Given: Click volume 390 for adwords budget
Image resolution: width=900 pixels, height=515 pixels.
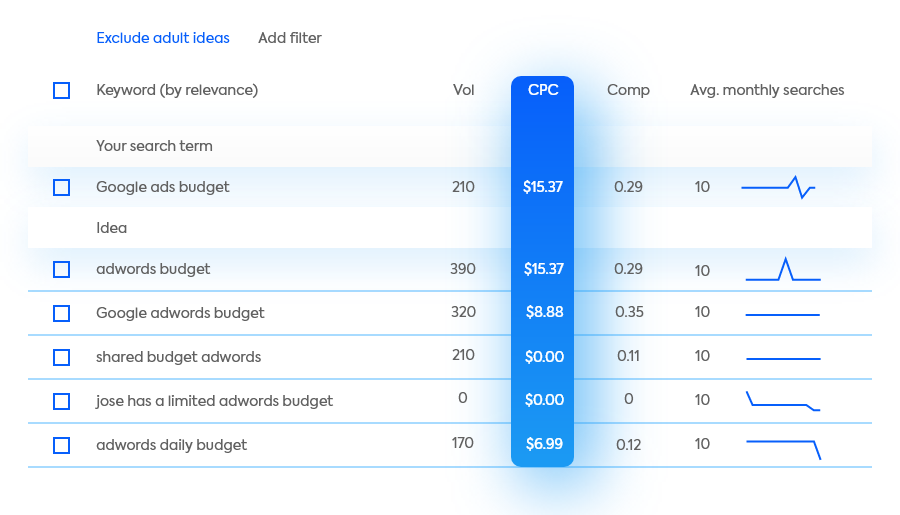Looking at the screenshot, I should 463,269.
